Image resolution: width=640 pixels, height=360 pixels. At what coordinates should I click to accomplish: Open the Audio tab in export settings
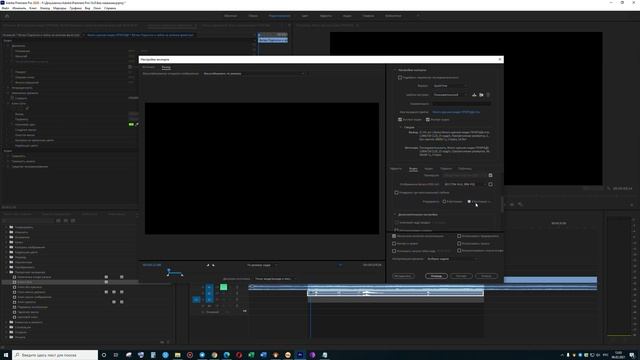pyautogui.click(x=429, y=169)
